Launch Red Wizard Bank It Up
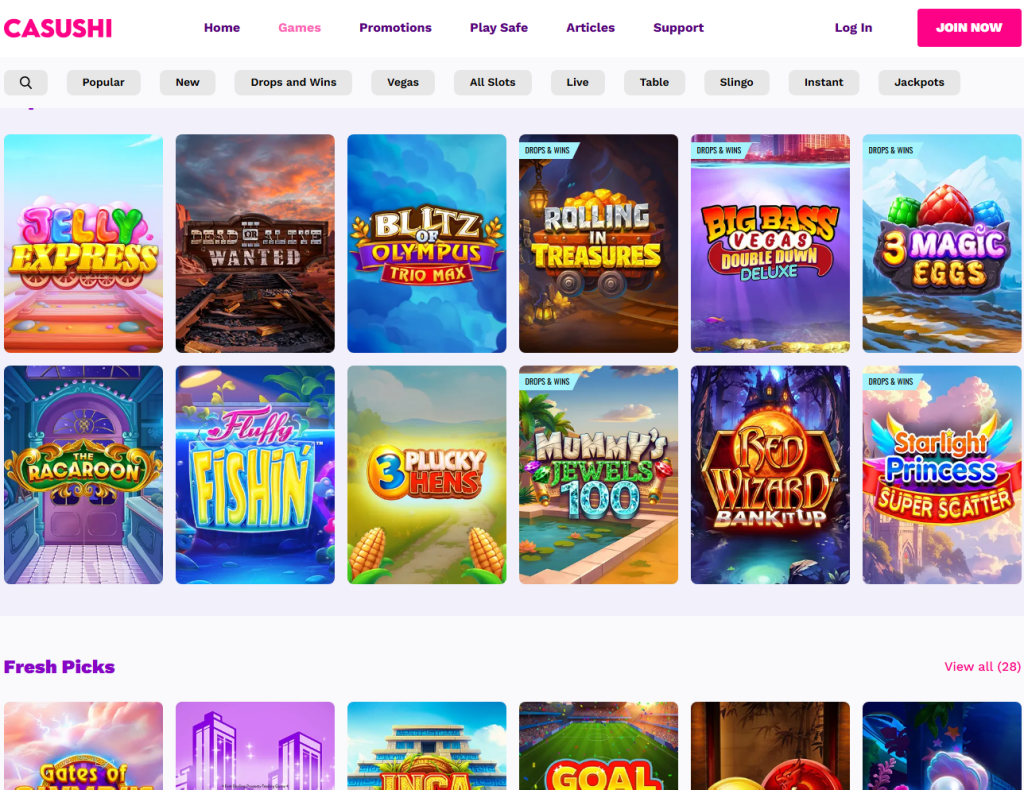1024x790 pixels. click(x=770, y=474)
